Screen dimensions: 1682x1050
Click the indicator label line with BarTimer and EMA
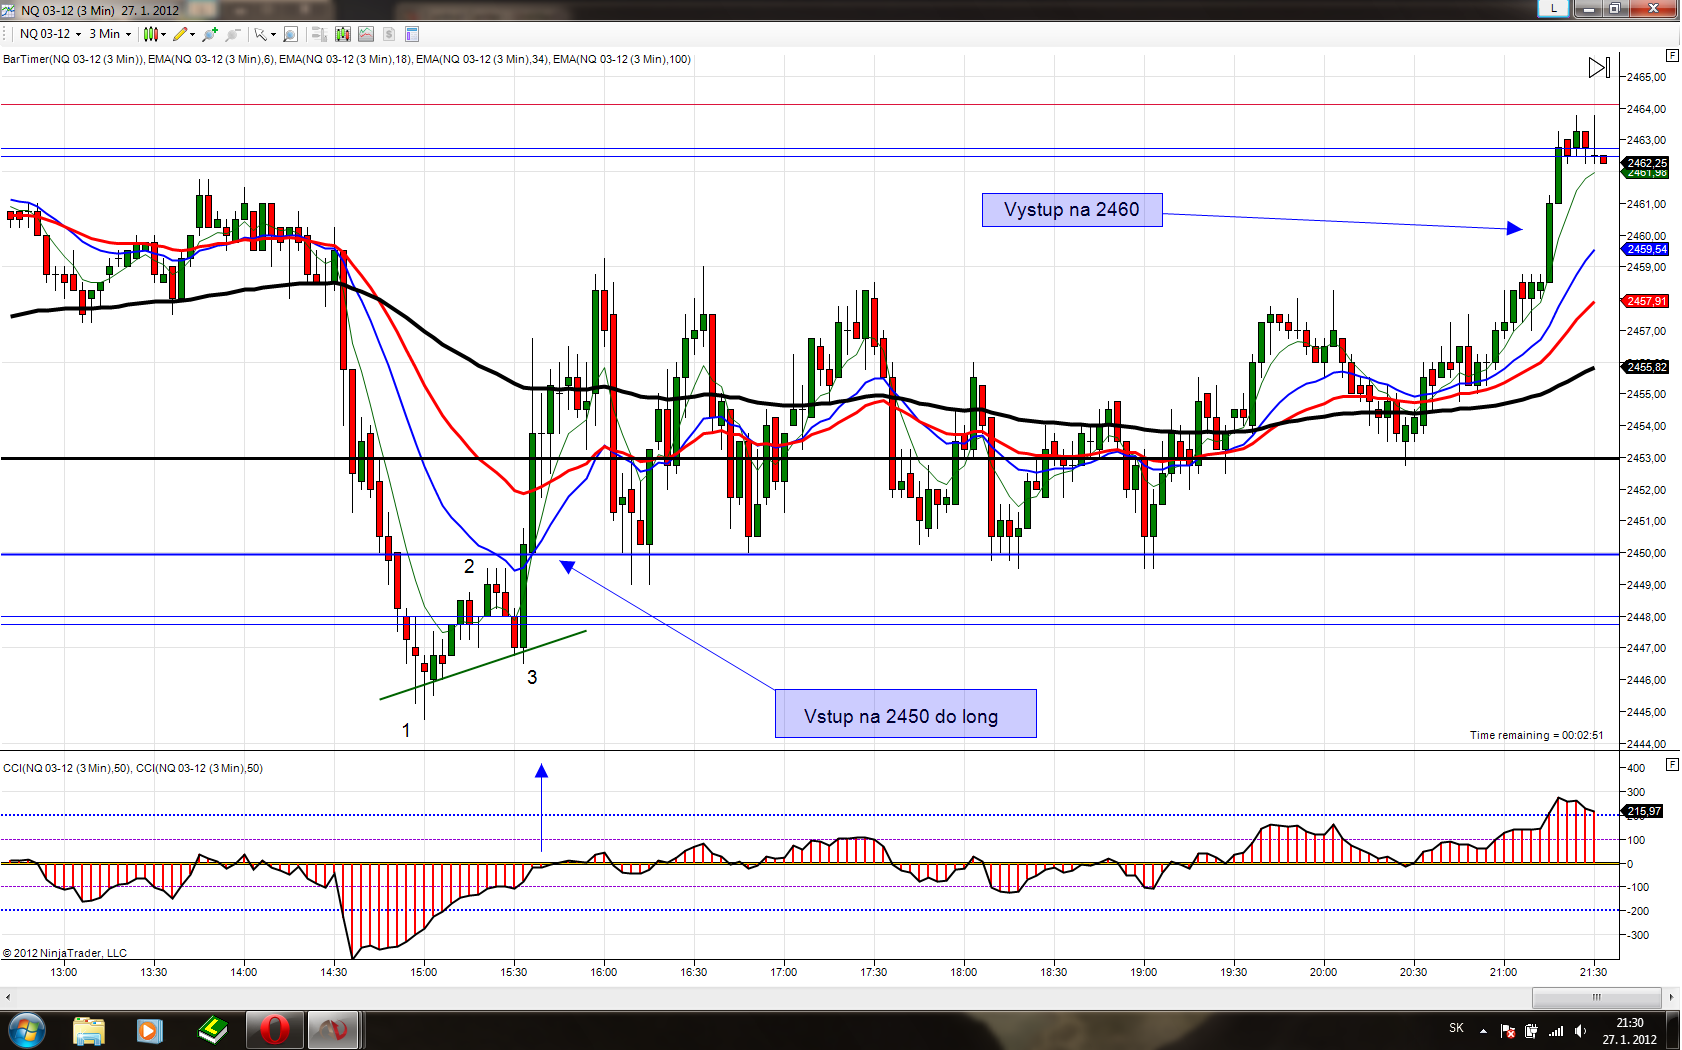(347, 59)
